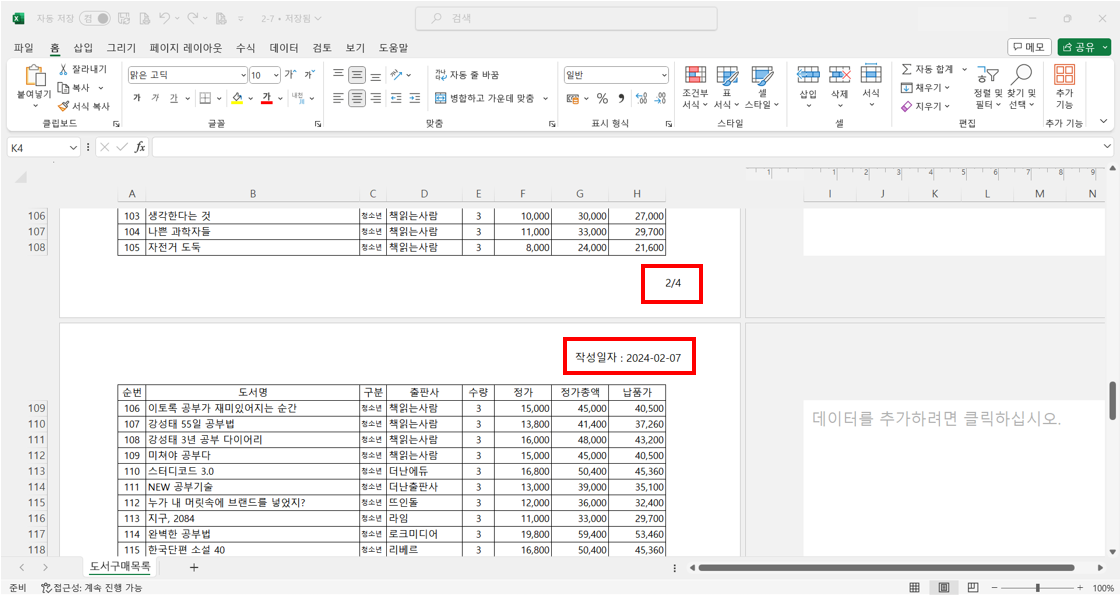Viewport: 1120px width, 595px height.
Task: Click the green Share (공유) button
Action: click(x=1084, y=47)
